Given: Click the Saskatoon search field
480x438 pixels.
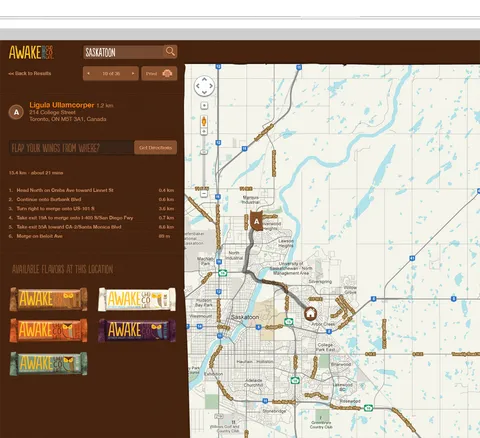Looking at the screenshot, I should click(x=123, y=52).
